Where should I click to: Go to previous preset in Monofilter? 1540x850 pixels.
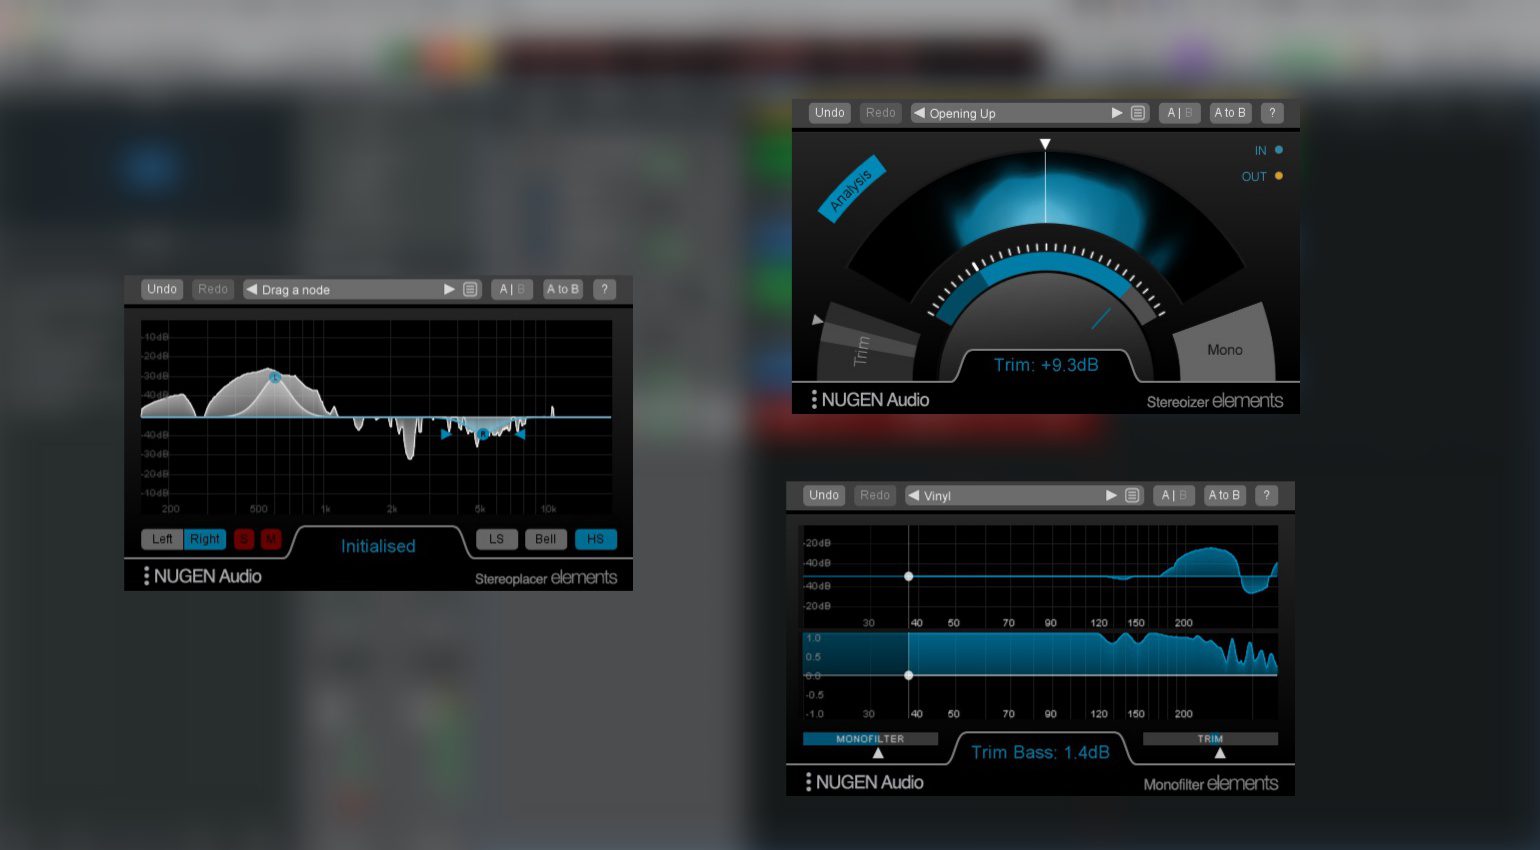tap(913, 495)
